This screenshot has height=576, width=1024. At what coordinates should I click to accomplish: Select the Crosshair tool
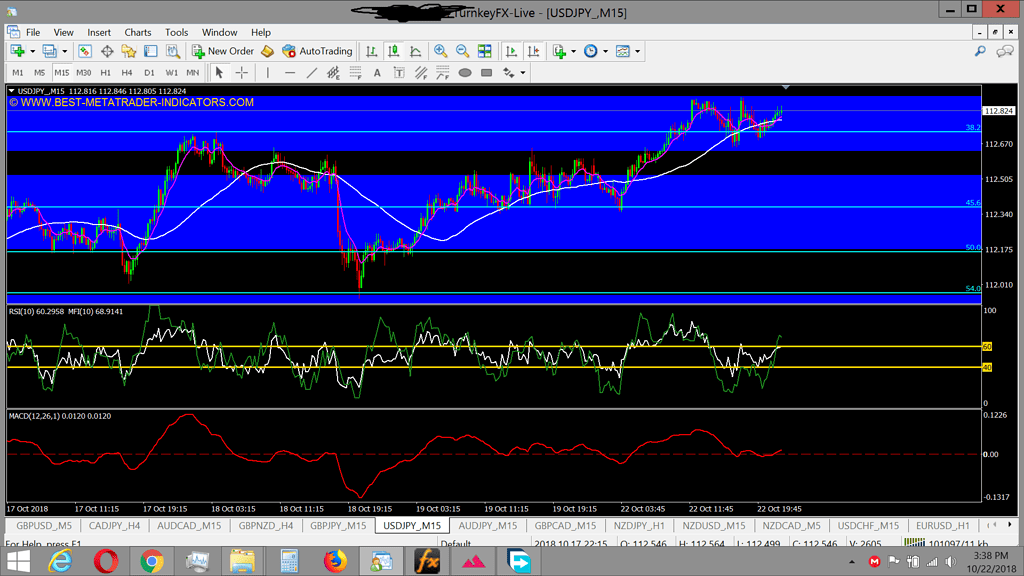point(242,72)
